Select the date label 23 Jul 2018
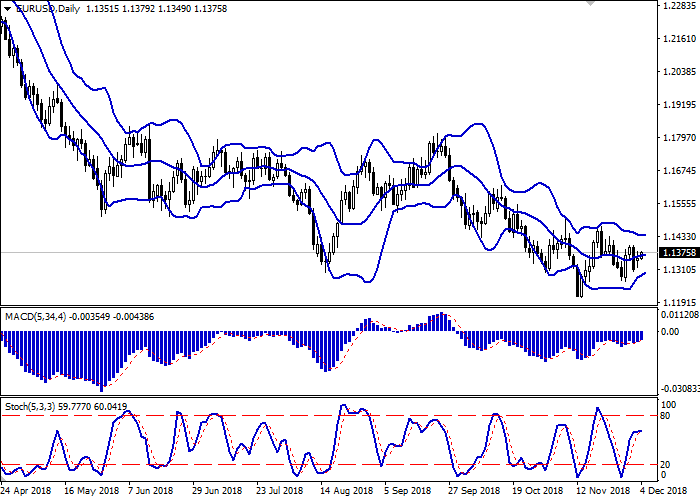700x500 pixels. point(280,491)
